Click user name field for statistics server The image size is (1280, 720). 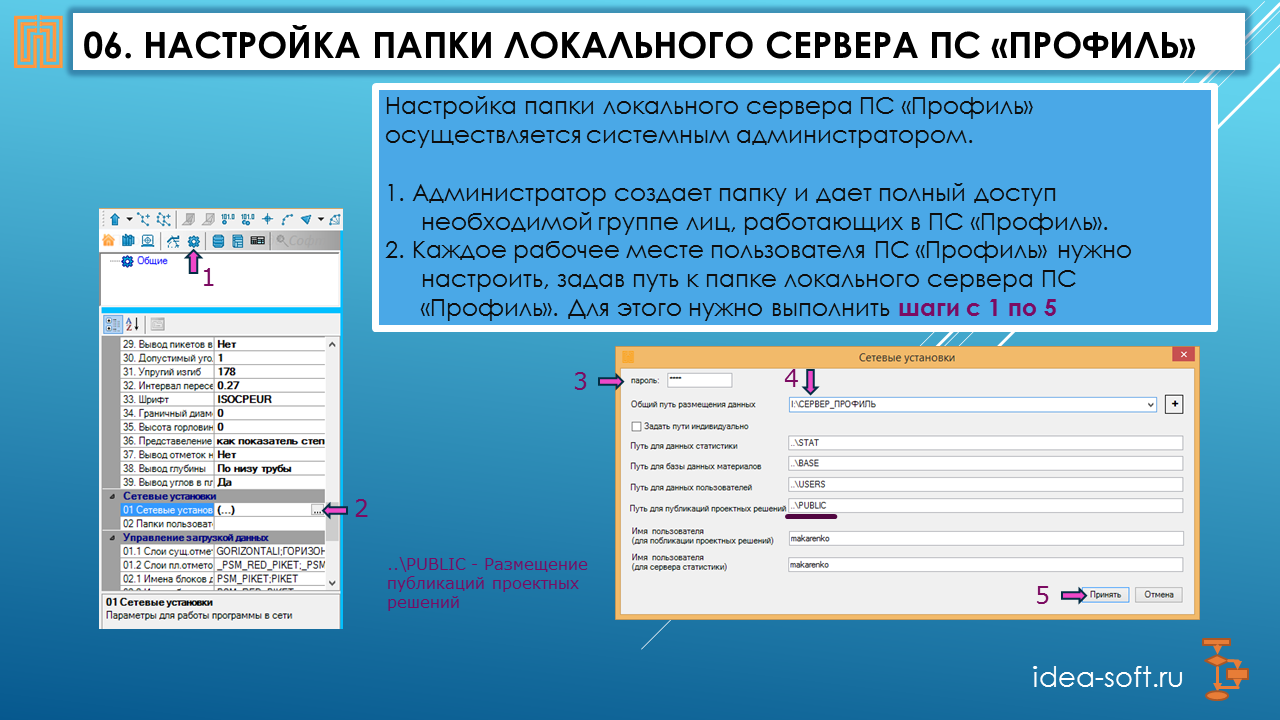point(985,565)
